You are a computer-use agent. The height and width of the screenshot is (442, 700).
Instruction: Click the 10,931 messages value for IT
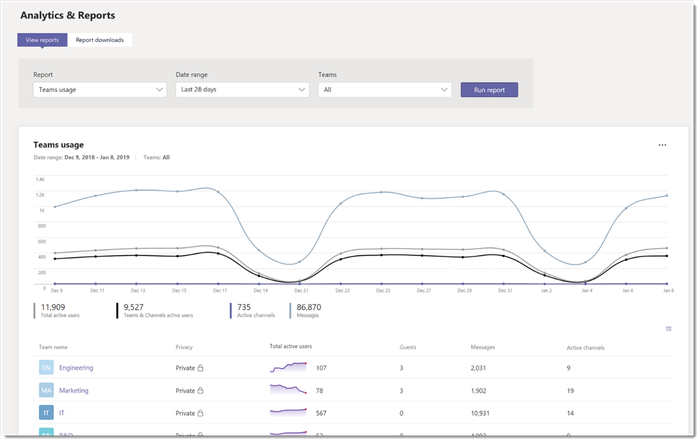480,413
